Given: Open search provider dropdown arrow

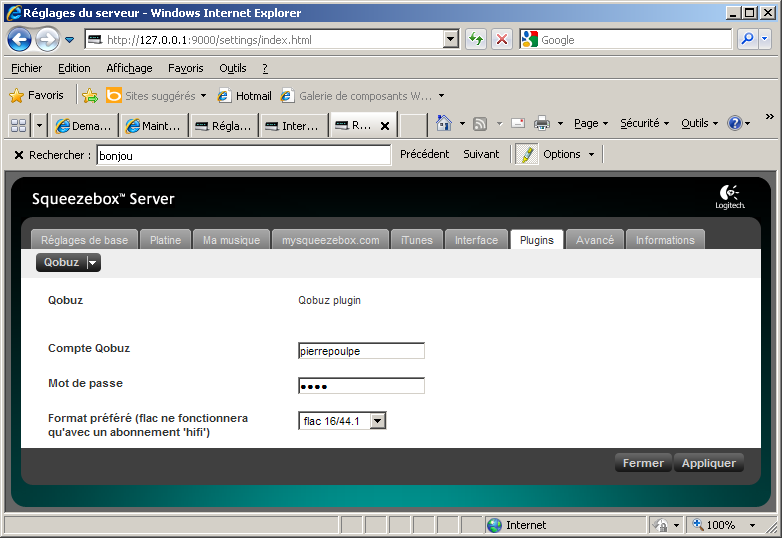Looking at the screenshot, I should (x=765, y=39).
